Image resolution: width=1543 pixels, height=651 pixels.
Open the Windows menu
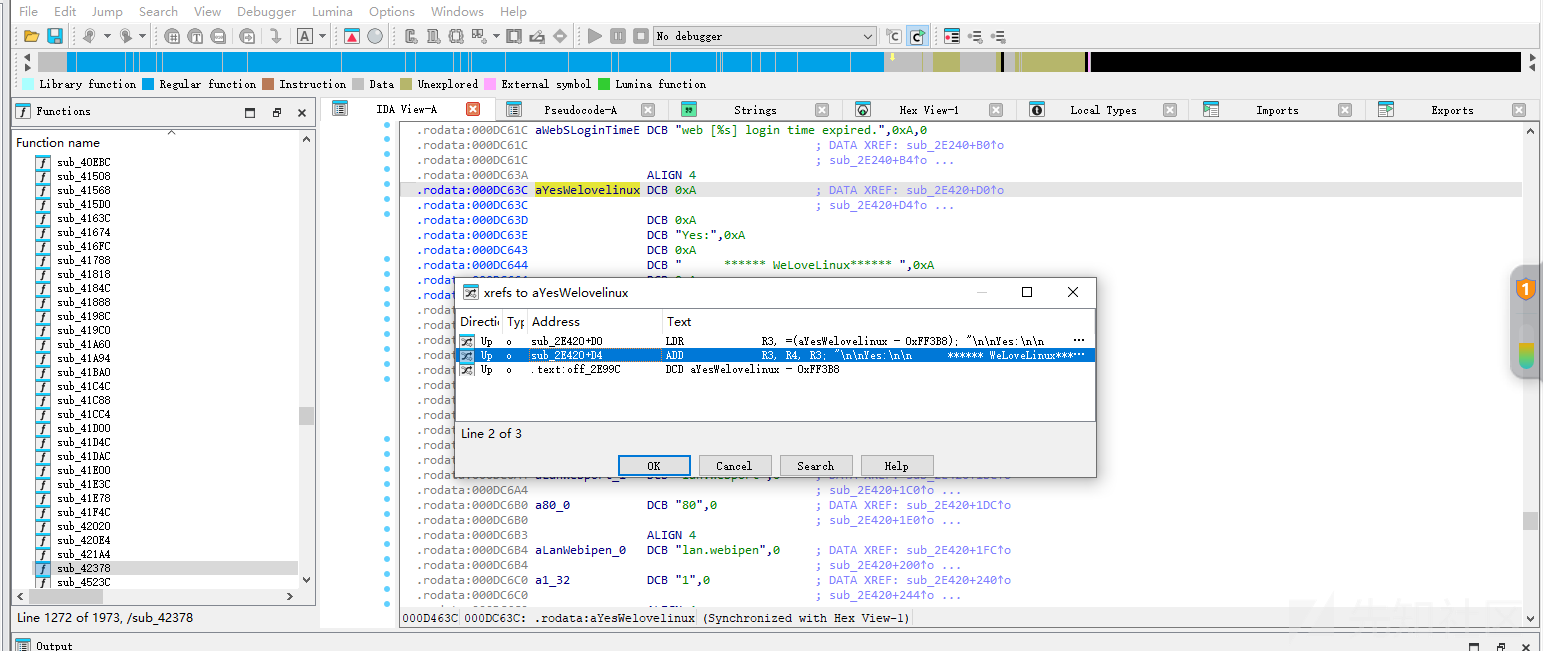point(457,12)
